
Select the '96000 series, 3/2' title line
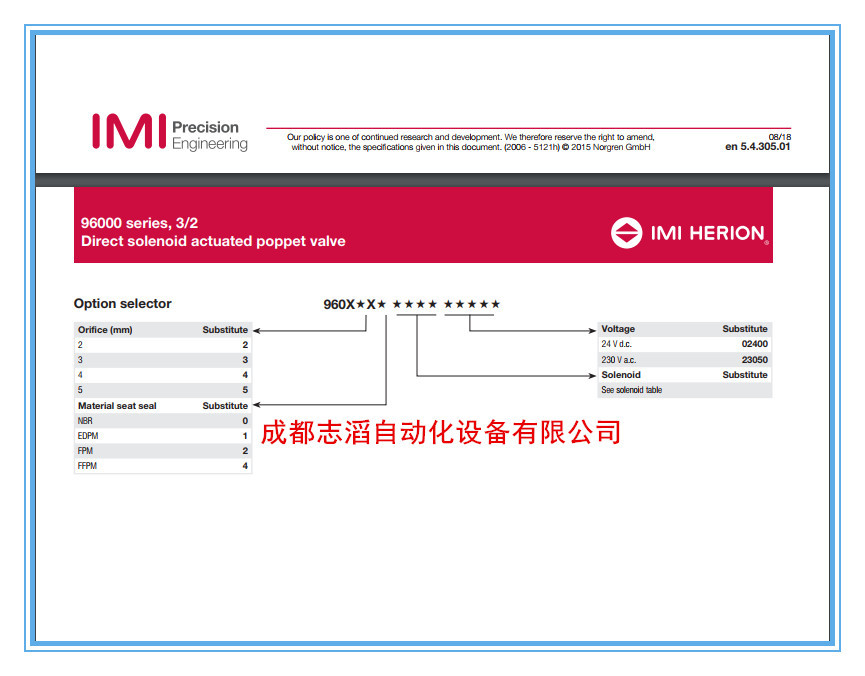(x=140, y=223)
